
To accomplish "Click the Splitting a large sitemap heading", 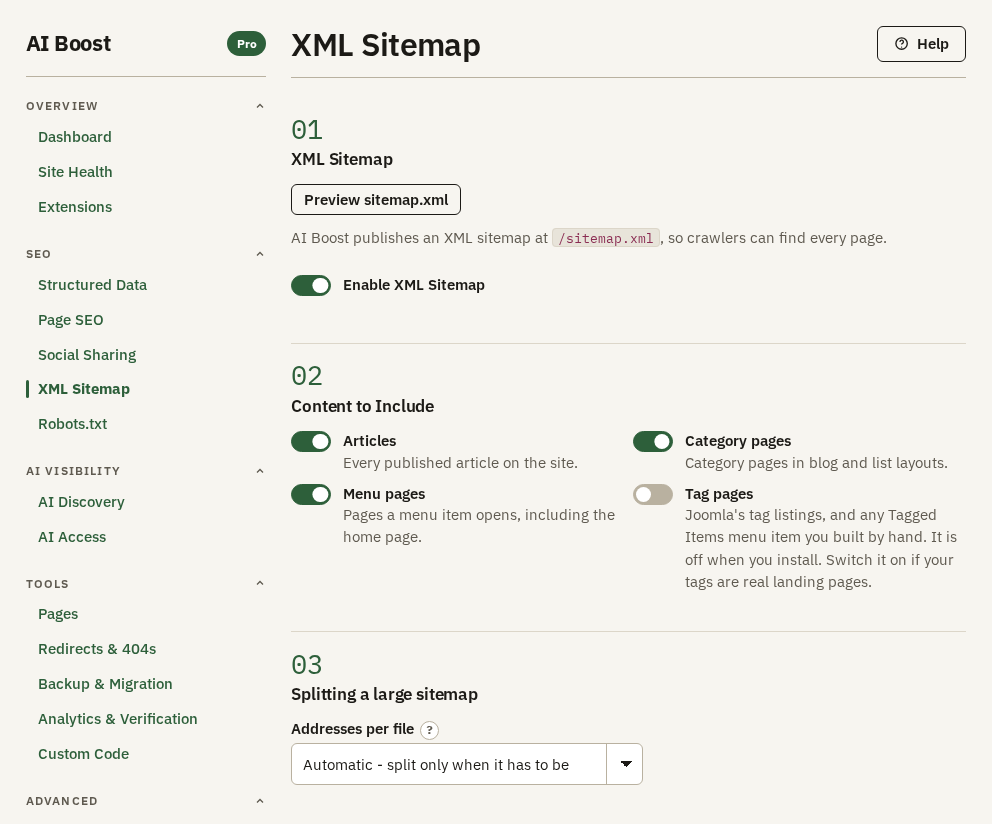I will tap(384, 694).
